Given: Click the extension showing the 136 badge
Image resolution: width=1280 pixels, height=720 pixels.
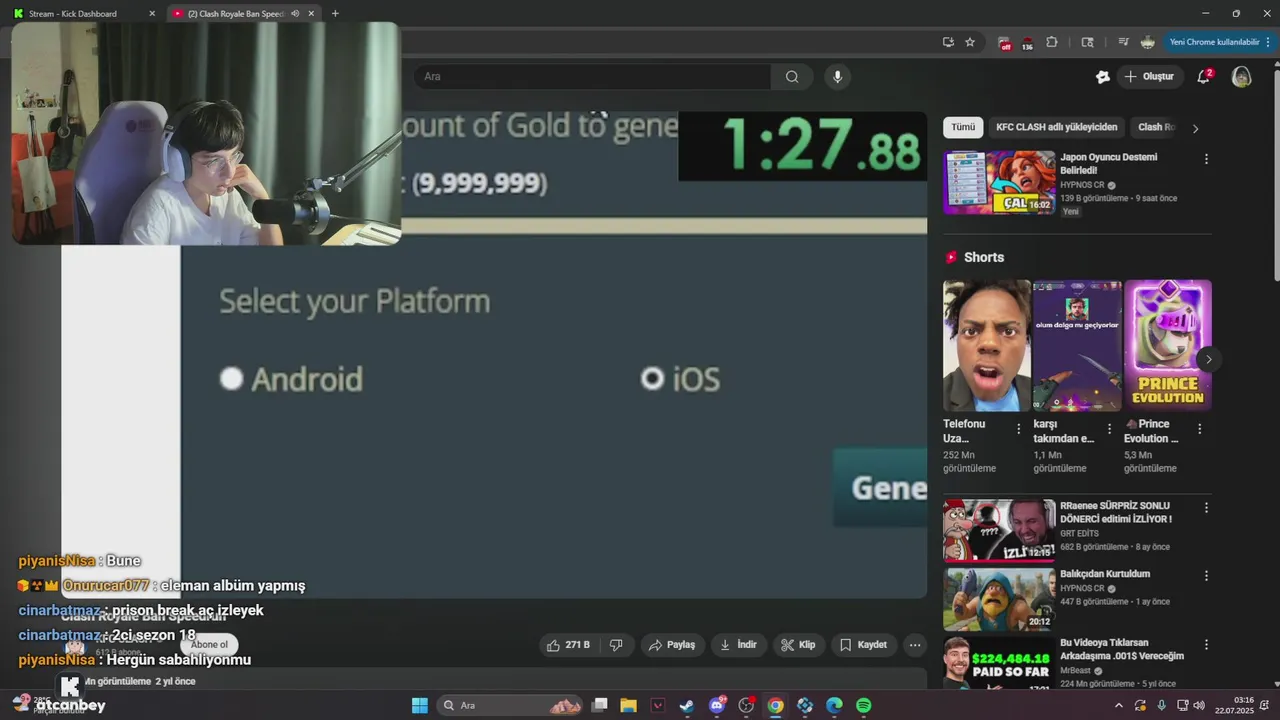Looking at the screenshot, I should pos(1027,43).
